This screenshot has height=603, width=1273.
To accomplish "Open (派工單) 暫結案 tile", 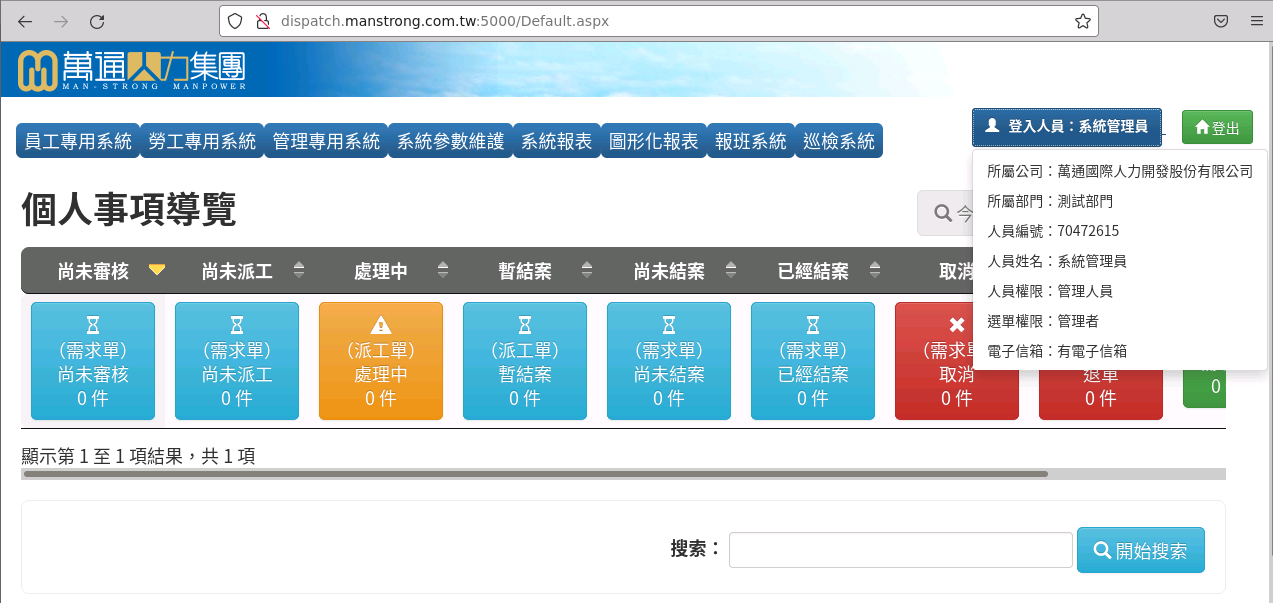I will tap(525, 361).
